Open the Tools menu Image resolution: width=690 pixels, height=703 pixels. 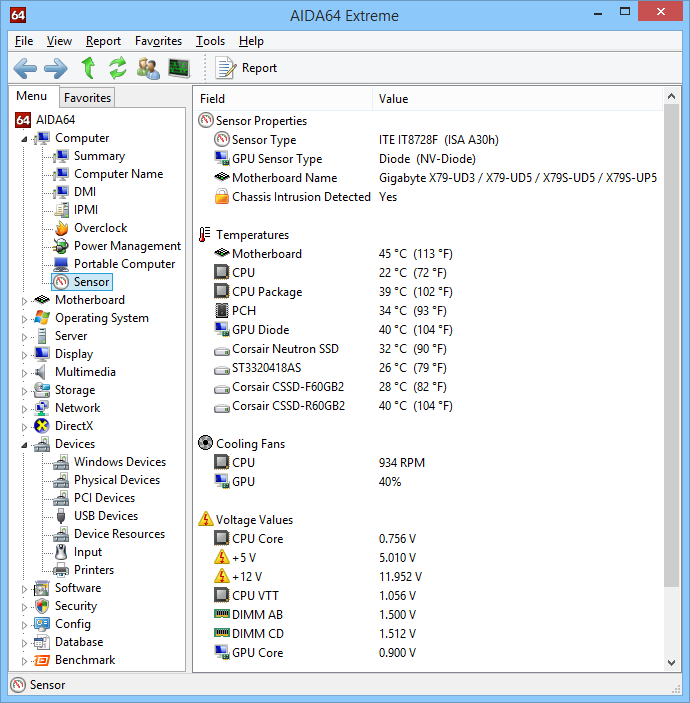[210, 41]
